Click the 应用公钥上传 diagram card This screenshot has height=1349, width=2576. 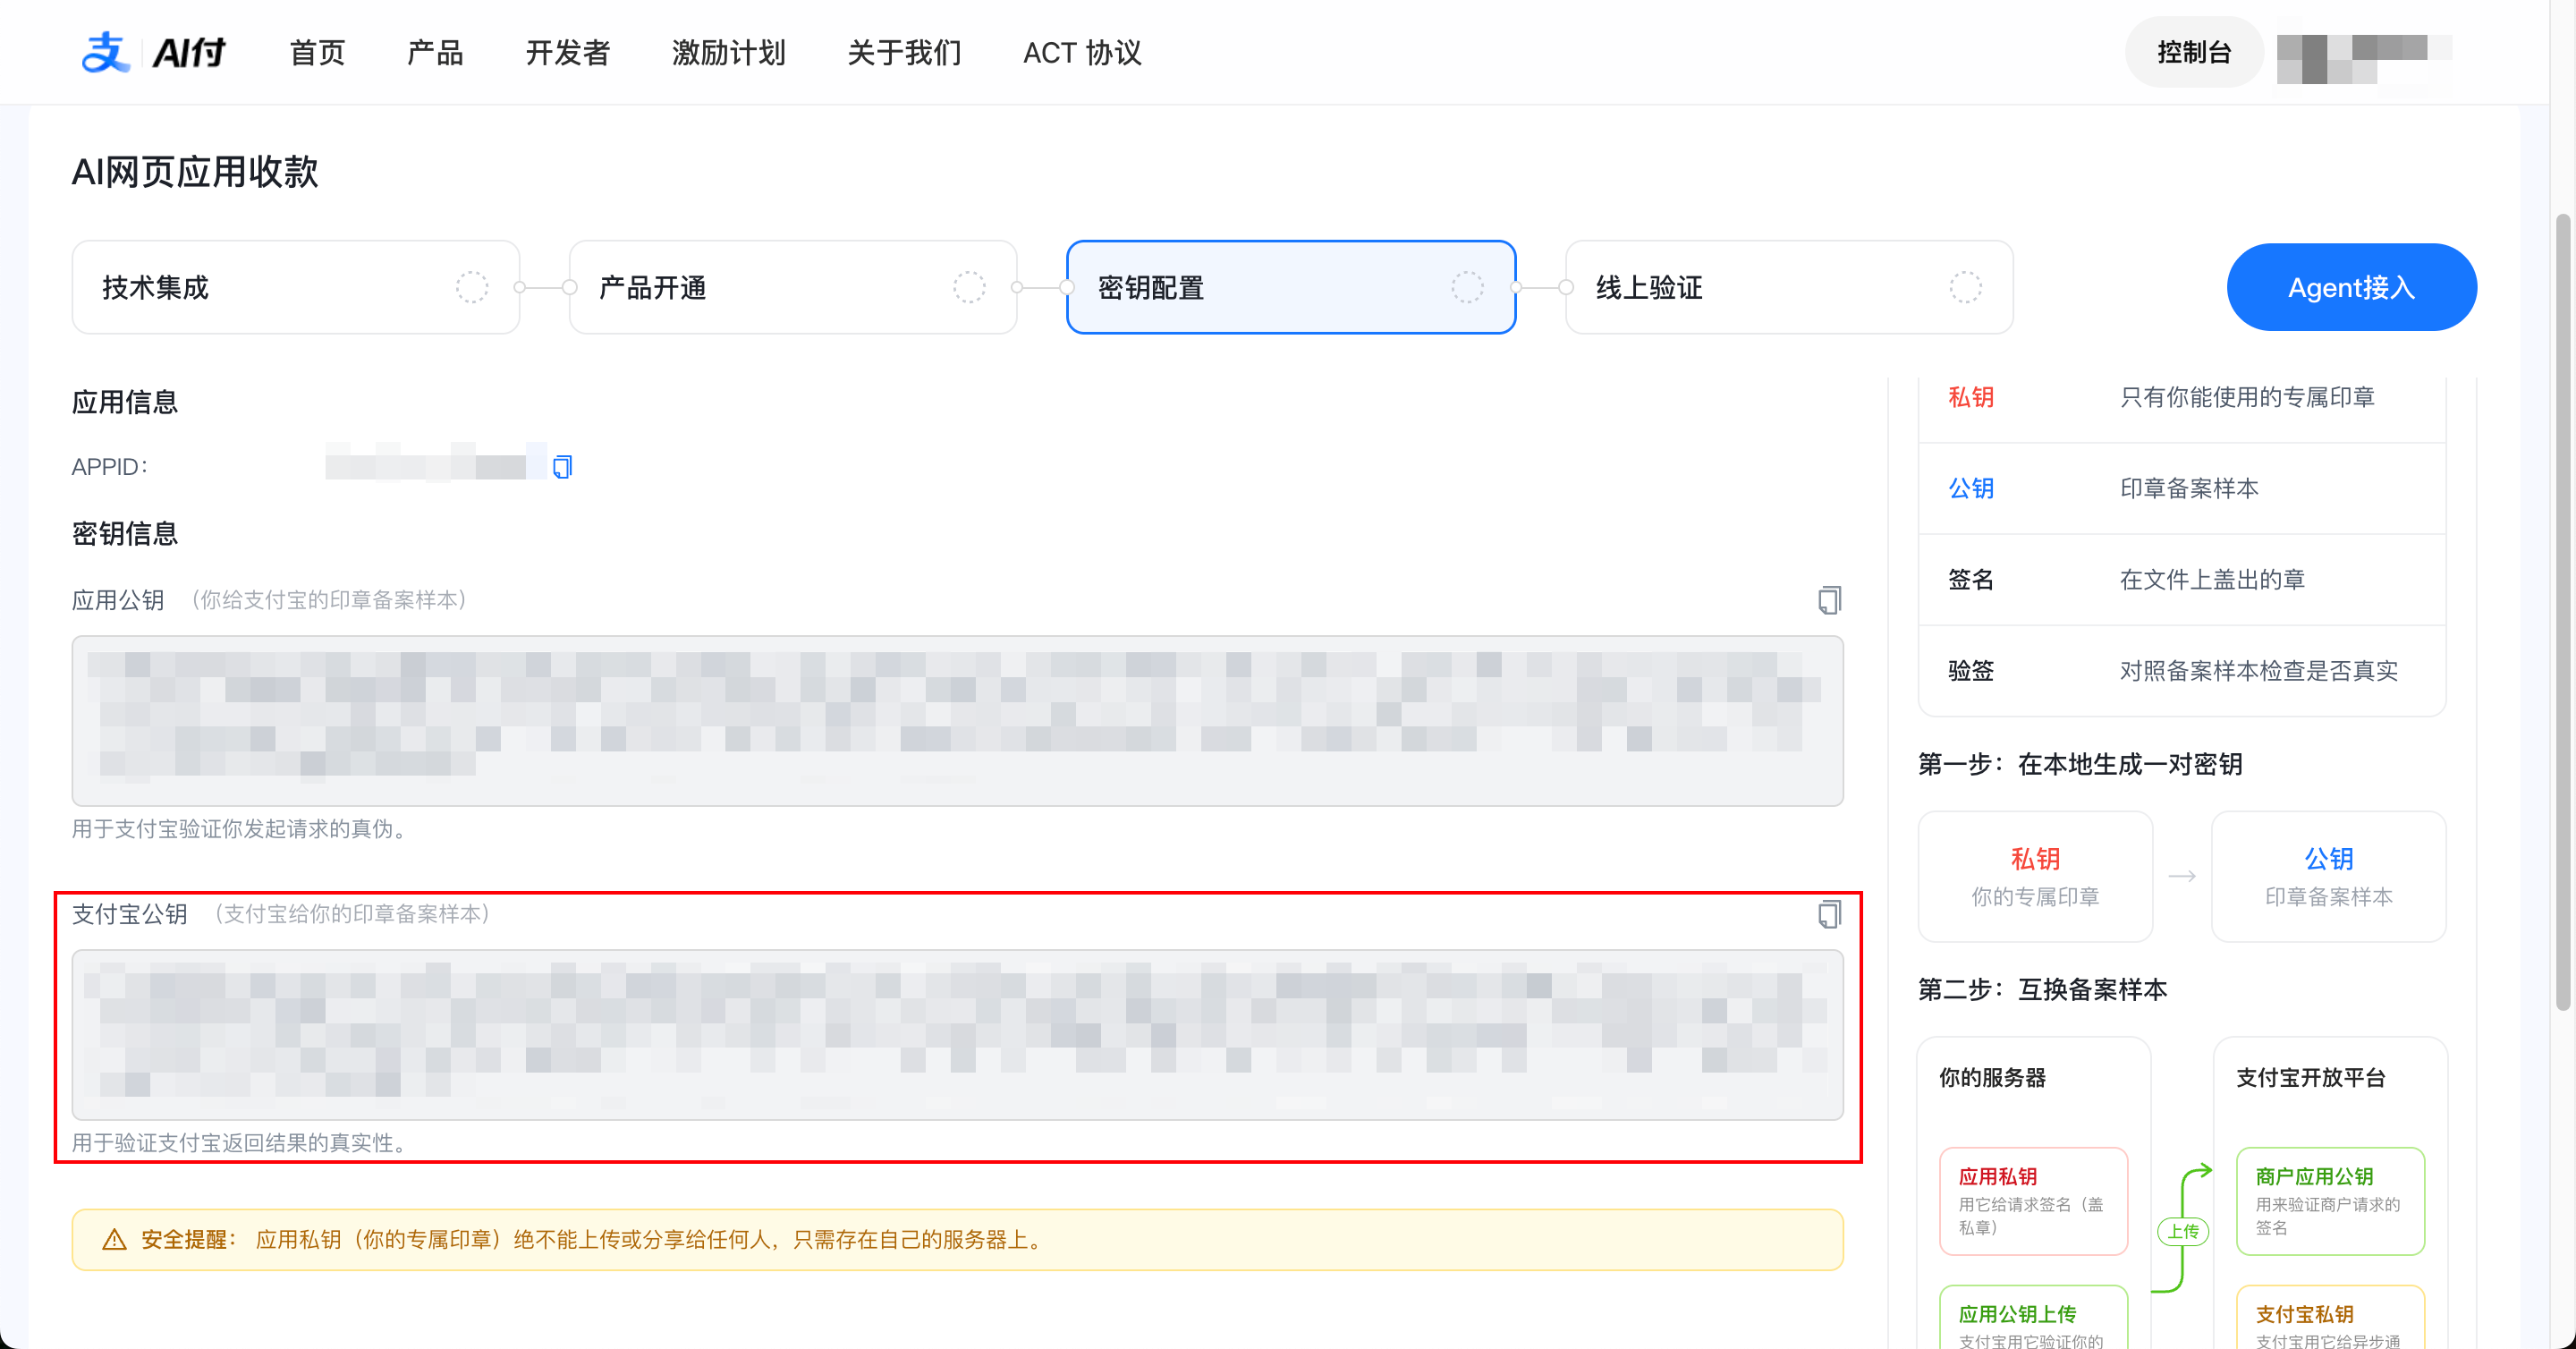(x=2033, y=1318)
